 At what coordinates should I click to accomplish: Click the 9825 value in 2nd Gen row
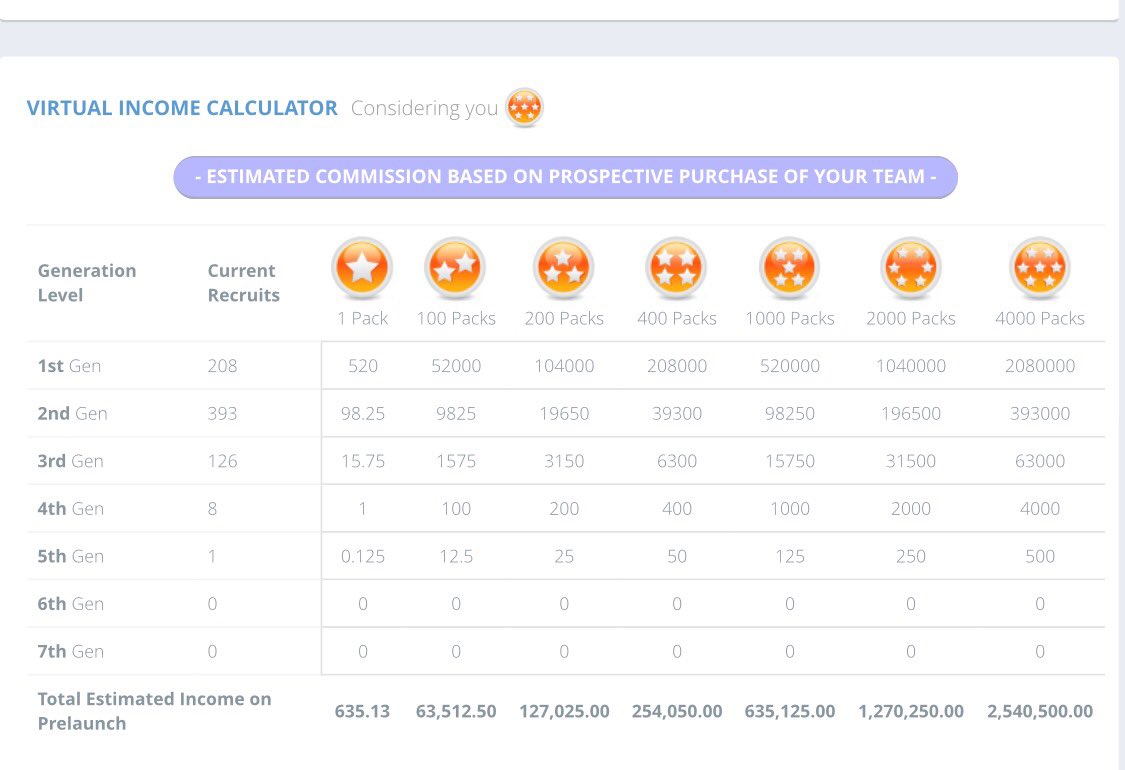click(456, 413)
